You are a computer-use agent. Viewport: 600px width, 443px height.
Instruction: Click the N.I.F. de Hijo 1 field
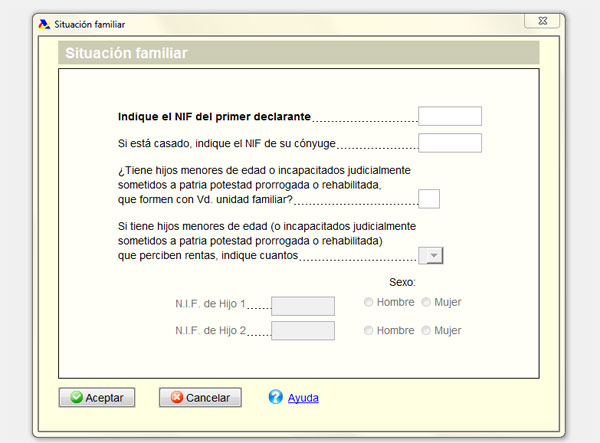tap(302, 306)
